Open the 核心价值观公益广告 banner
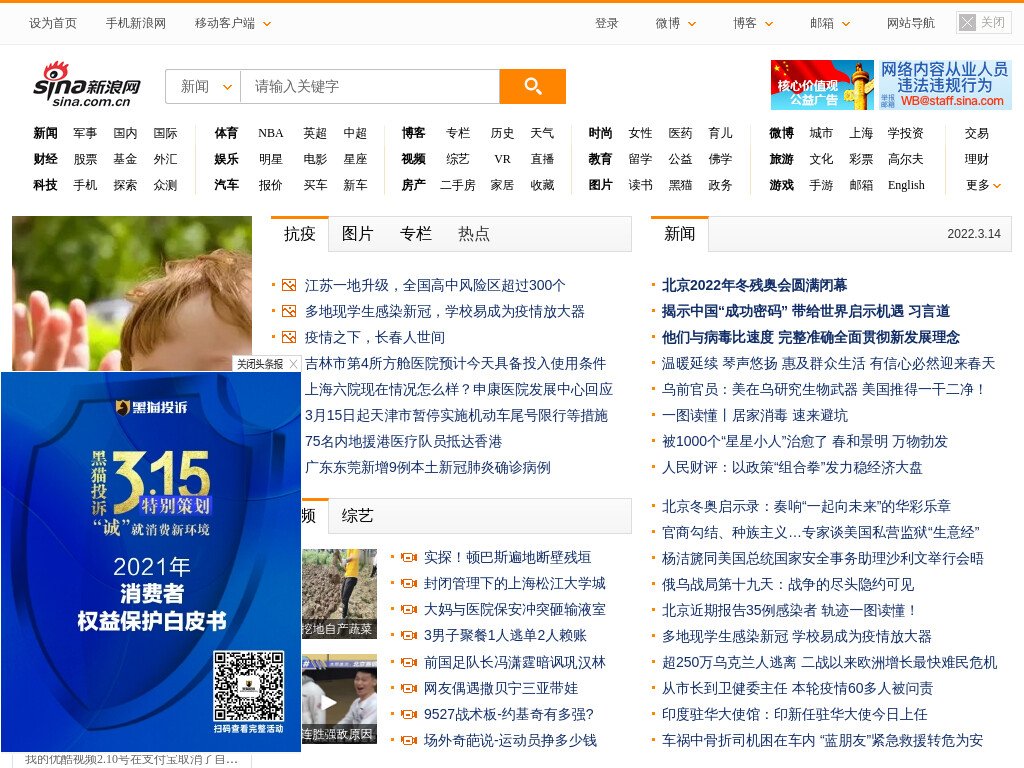Image resolution: width=1024 pixels, height=768 pixels. (822, 85)
